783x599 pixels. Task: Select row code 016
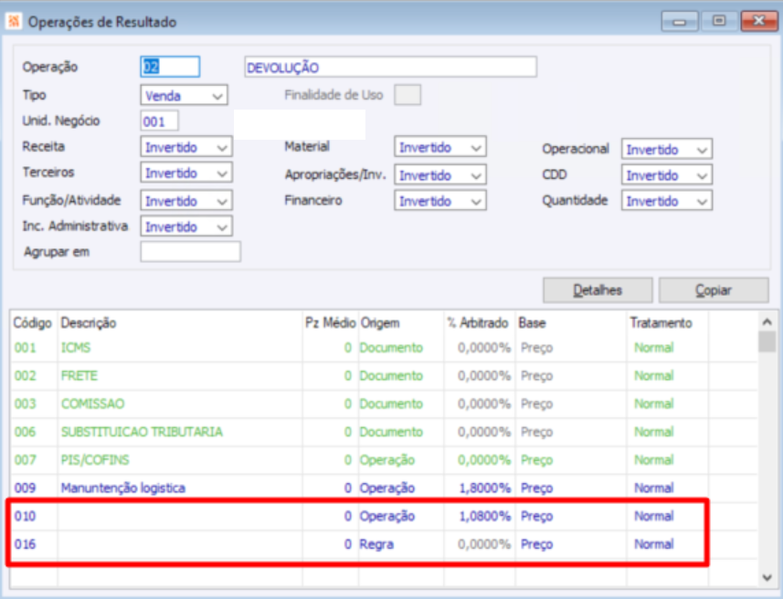coord(384,544)
